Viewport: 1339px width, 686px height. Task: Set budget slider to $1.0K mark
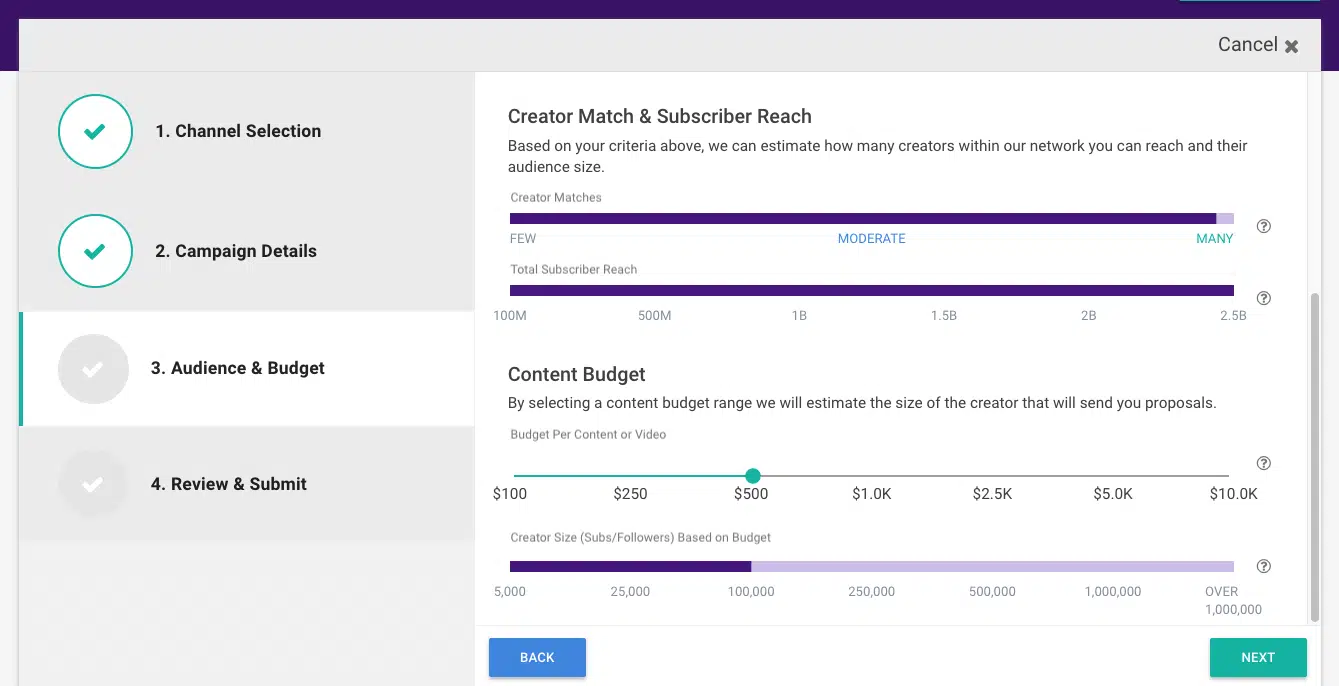872,476
